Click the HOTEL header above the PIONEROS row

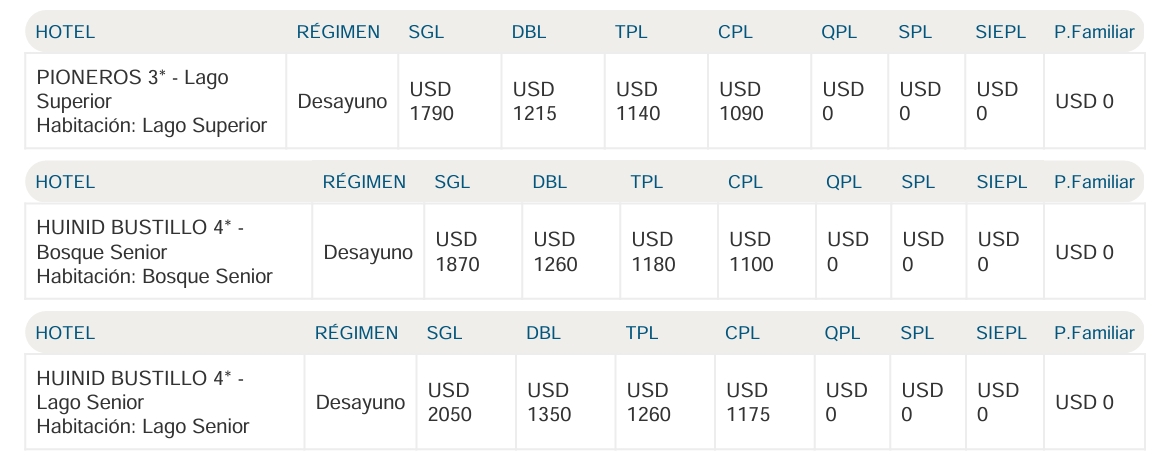coord(65,32)
